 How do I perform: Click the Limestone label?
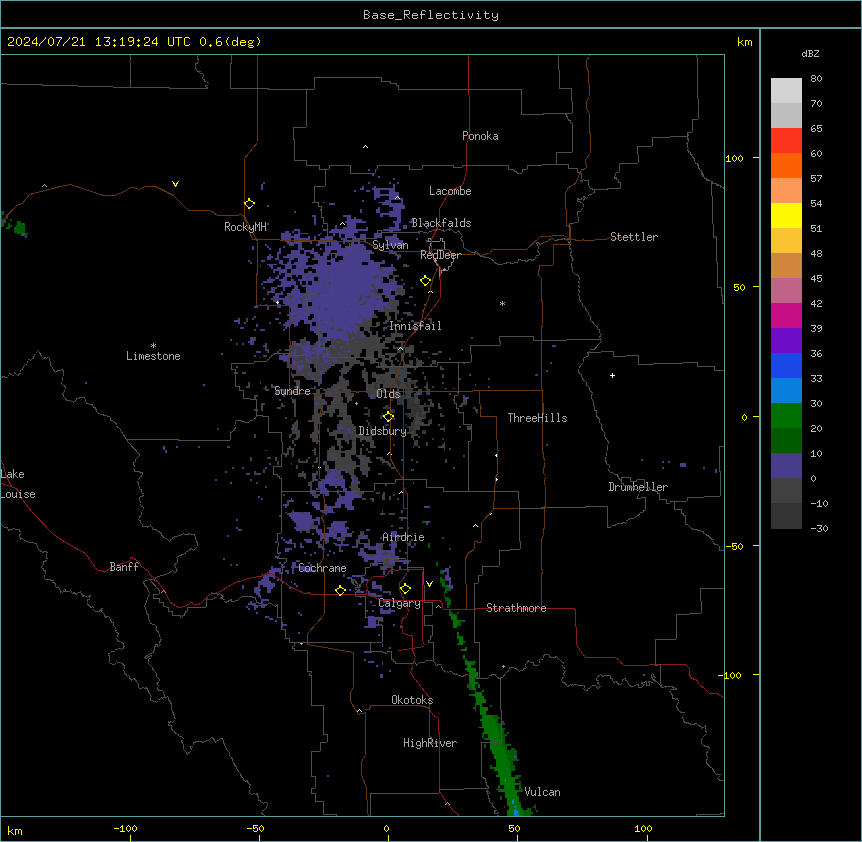click(153, 356)
